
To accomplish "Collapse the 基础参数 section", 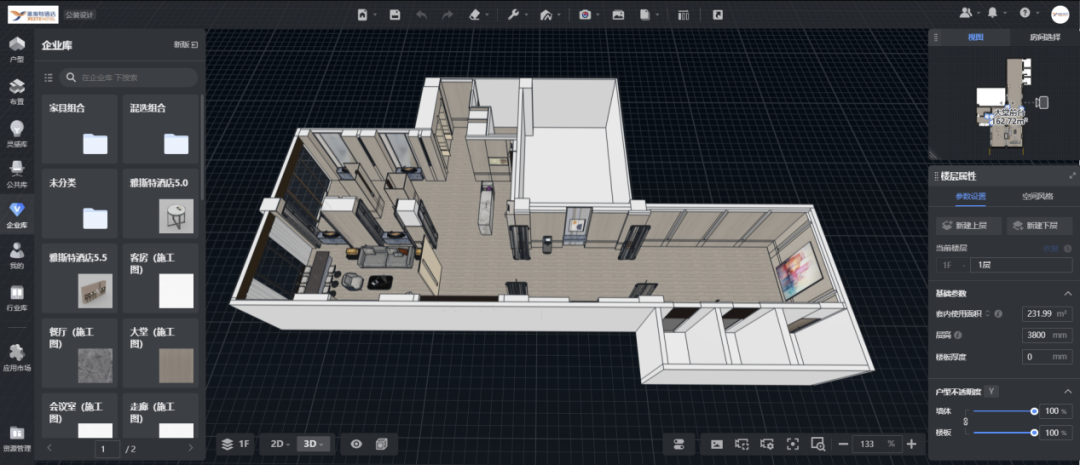I will 1065,293.
